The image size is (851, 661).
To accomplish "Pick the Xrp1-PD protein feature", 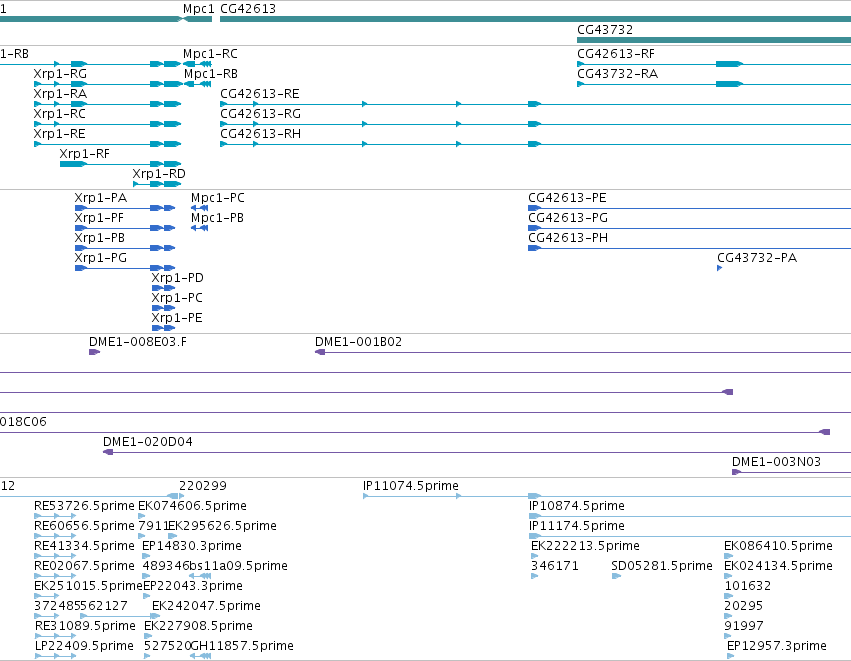I will tap(177, 278).
